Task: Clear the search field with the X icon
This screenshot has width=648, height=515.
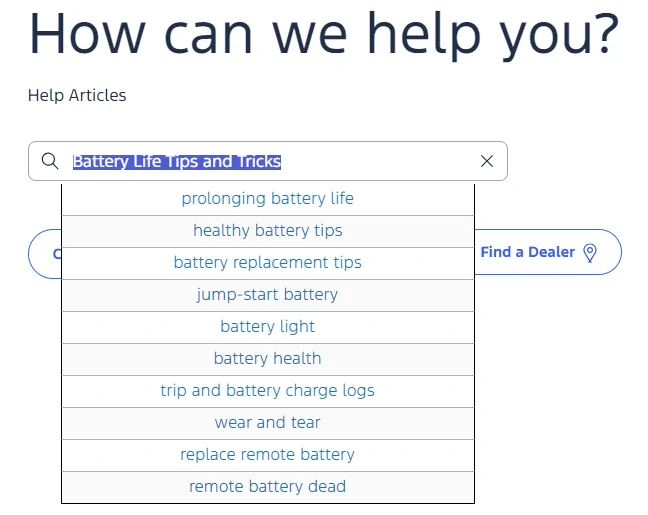Action: tap(487, 161)
